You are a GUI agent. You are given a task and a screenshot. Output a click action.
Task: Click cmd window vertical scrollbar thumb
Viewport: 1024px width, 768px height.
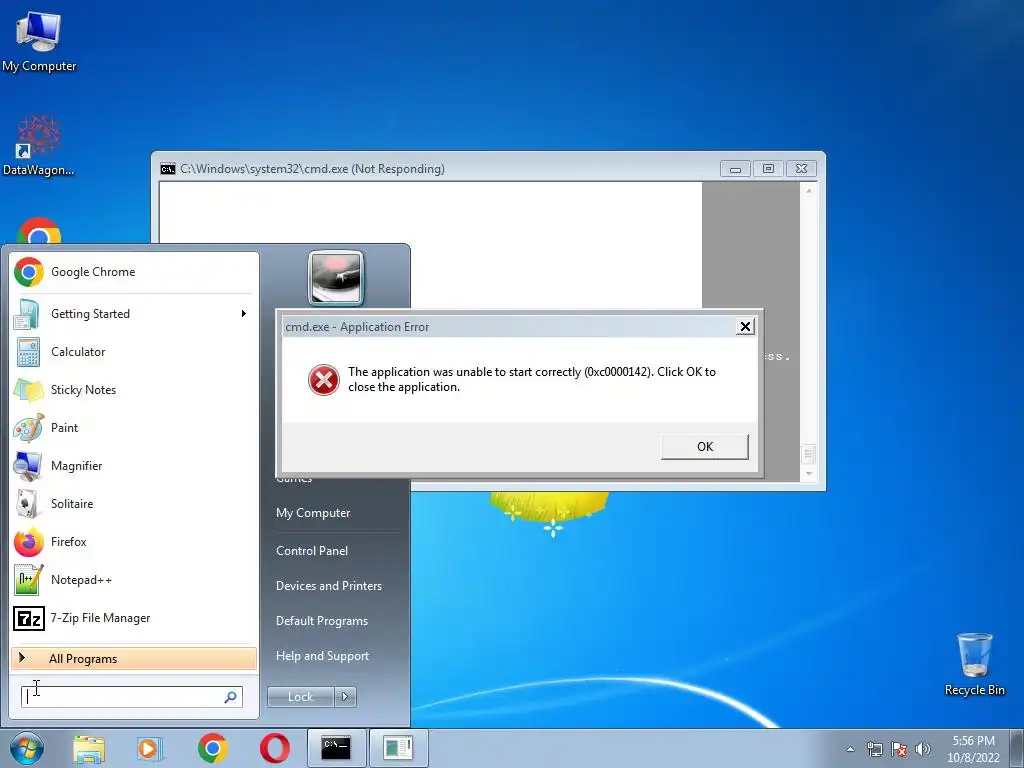pos(808,454)
